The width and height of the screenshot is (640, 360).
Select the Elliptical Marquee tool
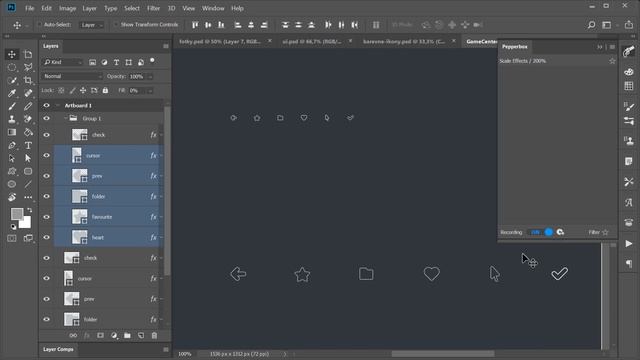coord(12,67)
